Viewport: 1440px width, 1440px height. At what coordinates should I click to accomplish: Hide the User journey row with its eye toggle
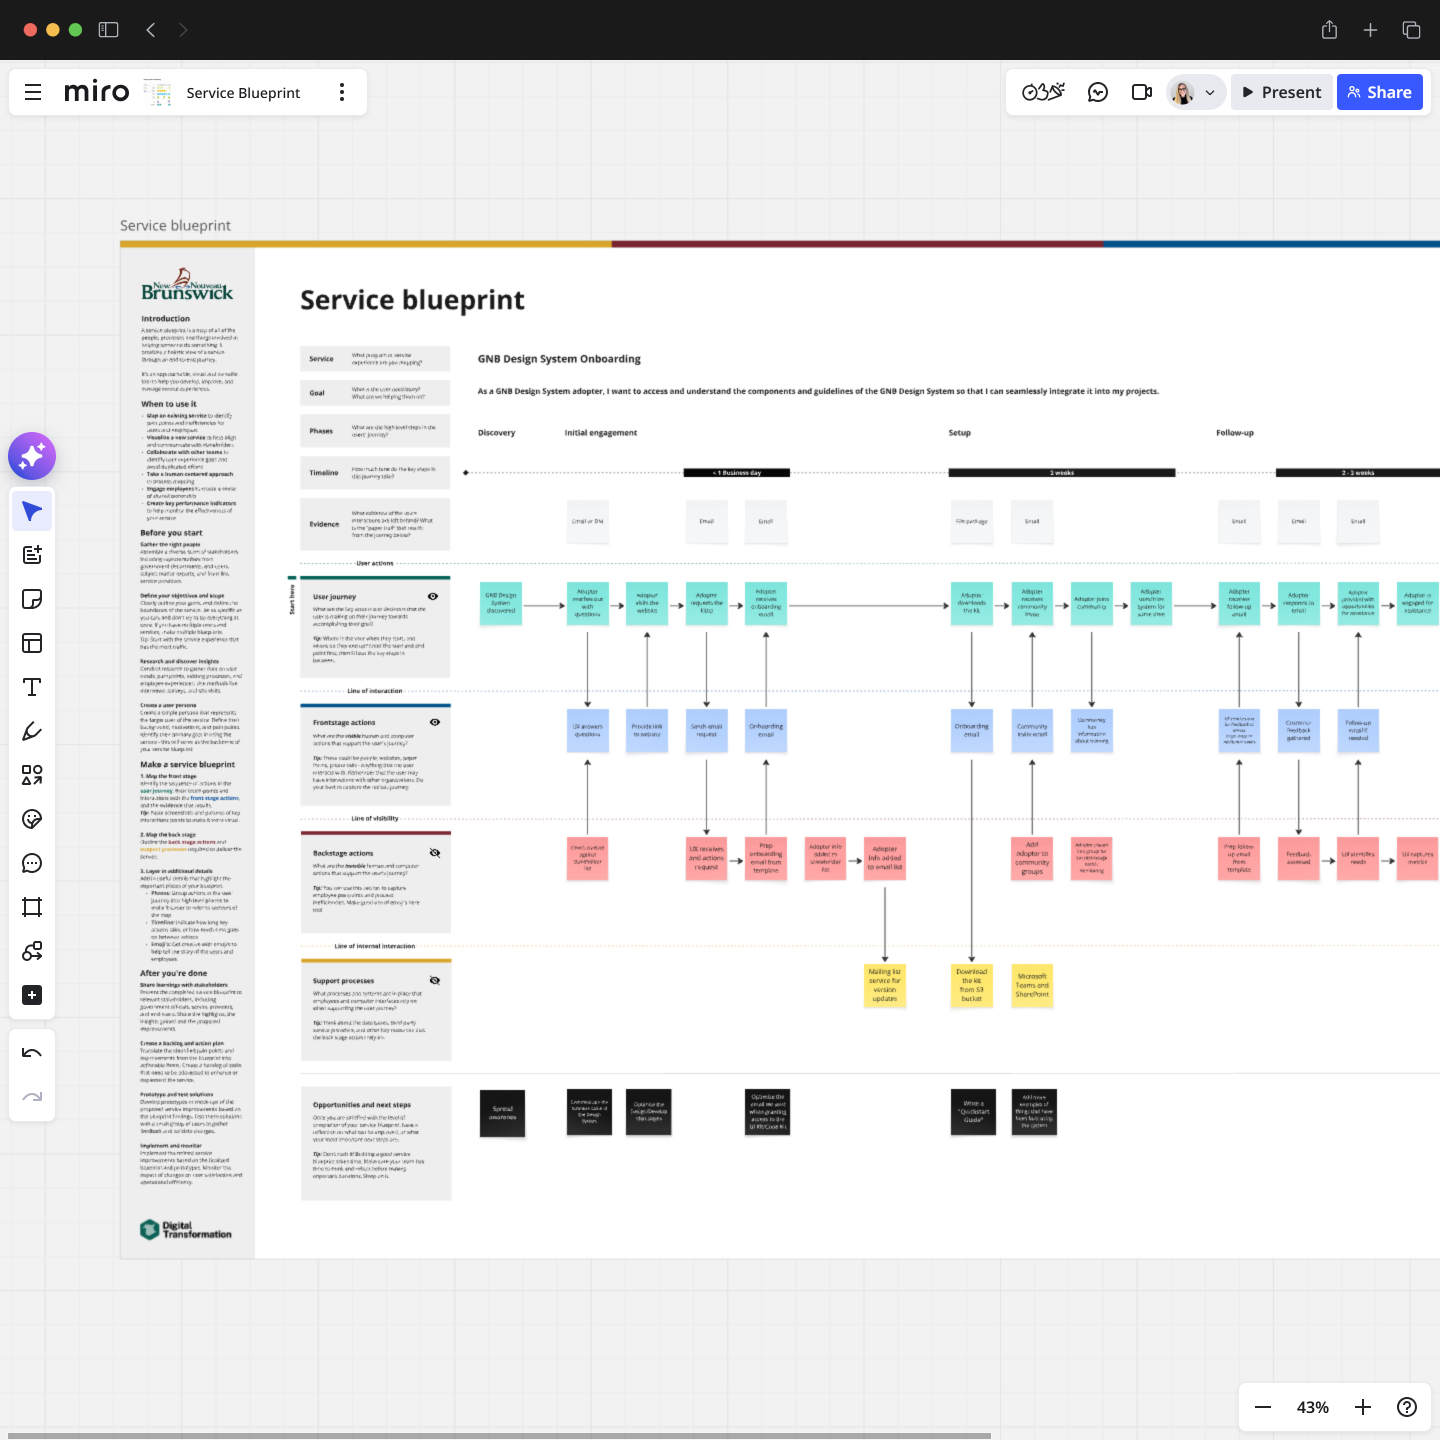[x=433, y=595]
